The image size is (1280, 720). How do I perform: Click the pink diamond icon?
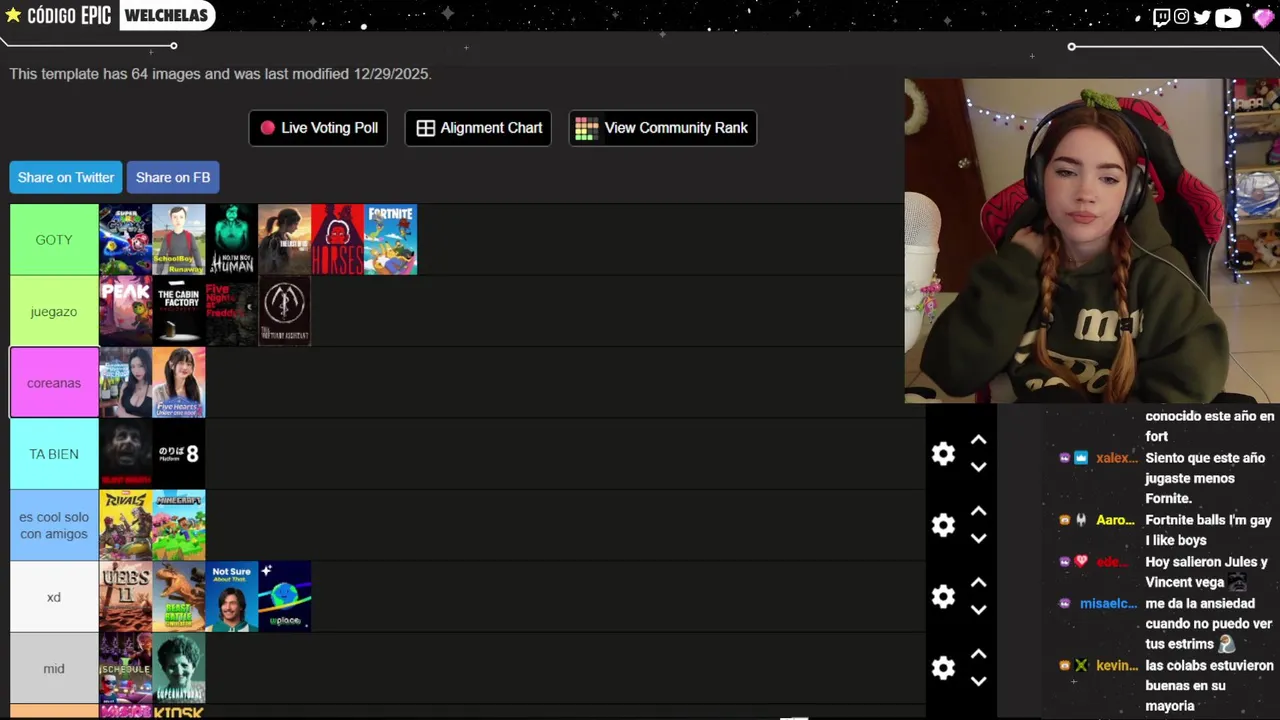(x=1263, y=17)
